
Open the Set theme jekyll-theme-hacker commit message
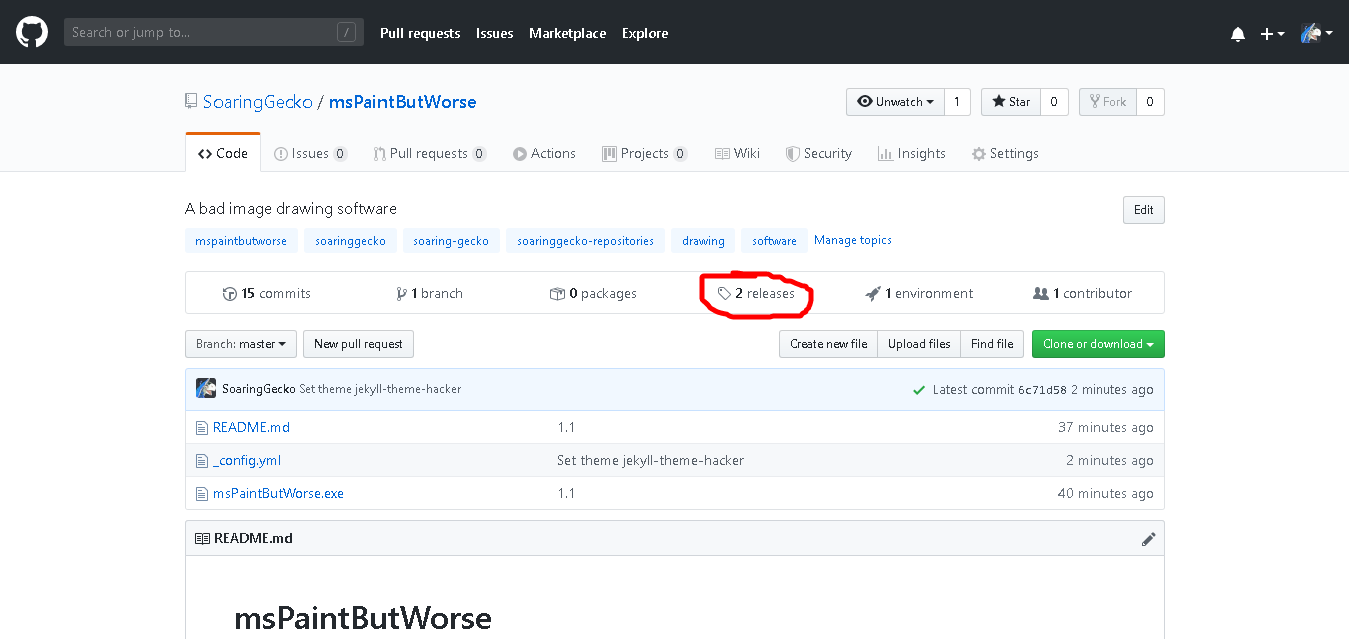[380, 389]
